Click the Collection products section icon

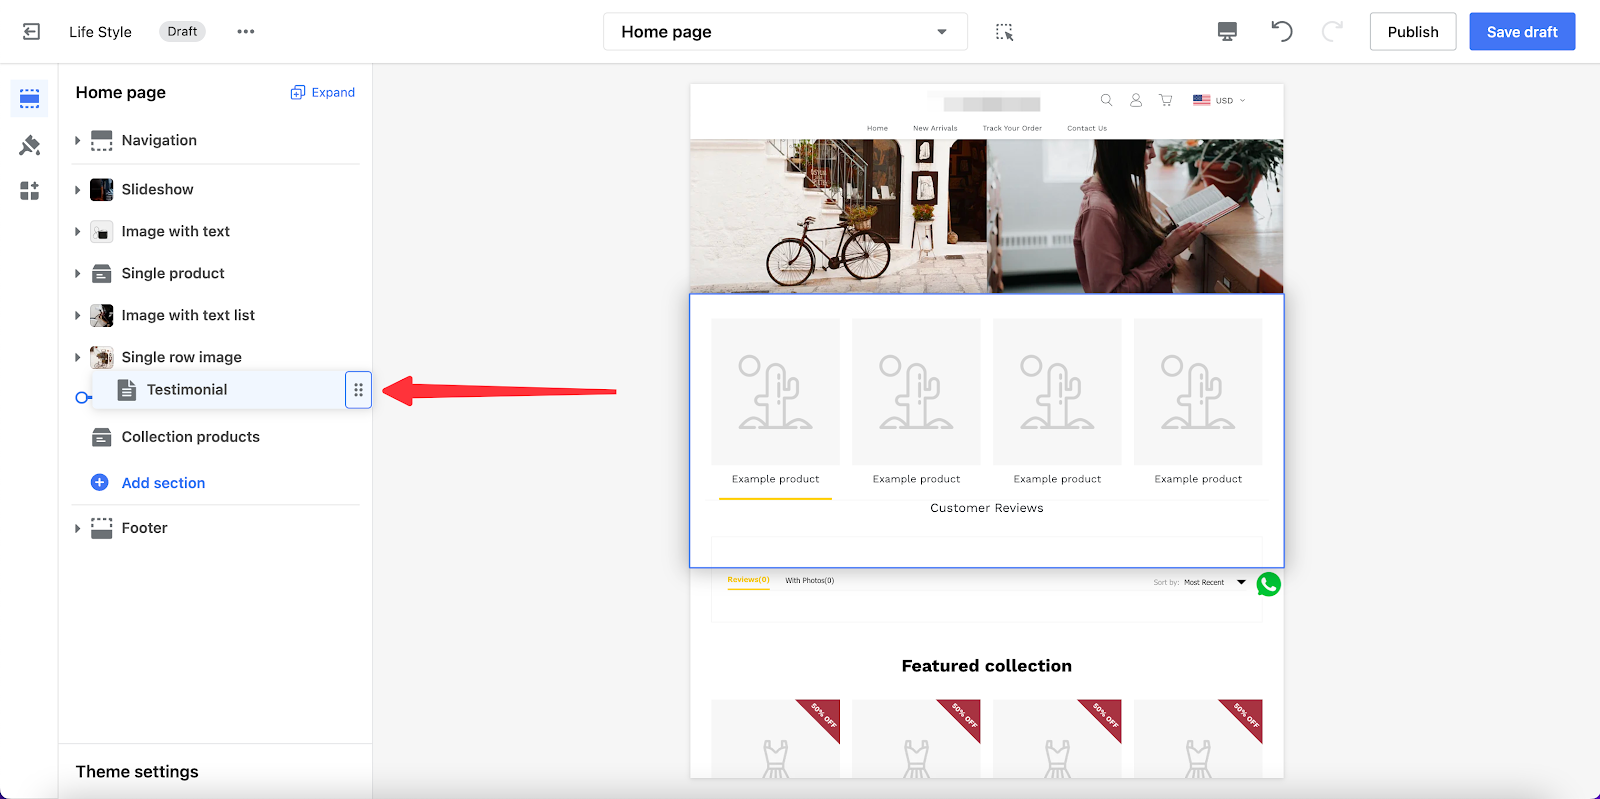click(101, 437)
